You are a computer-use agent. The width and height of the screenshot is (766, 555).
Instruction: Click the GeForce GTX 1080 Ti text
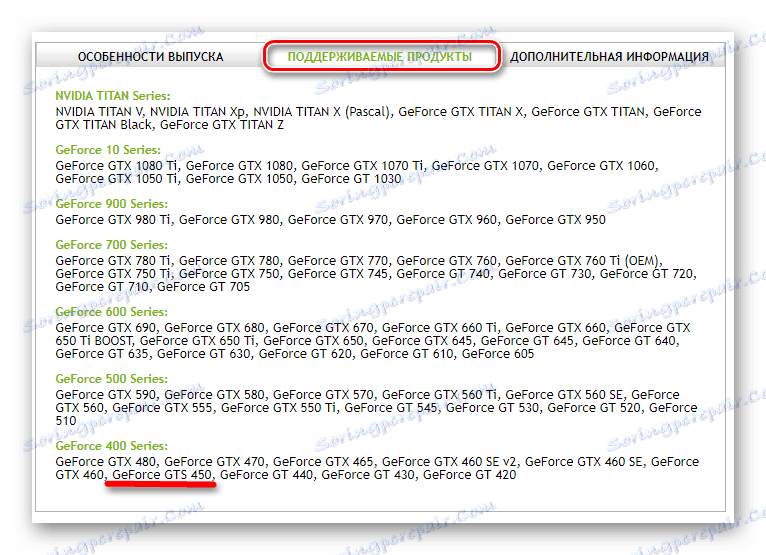116,166
